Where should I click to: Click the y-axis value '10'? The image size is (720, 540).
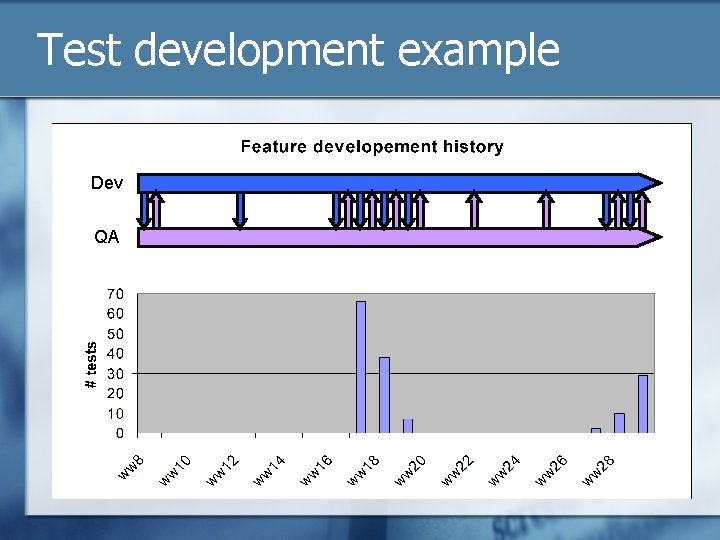(x=115, y=414)
